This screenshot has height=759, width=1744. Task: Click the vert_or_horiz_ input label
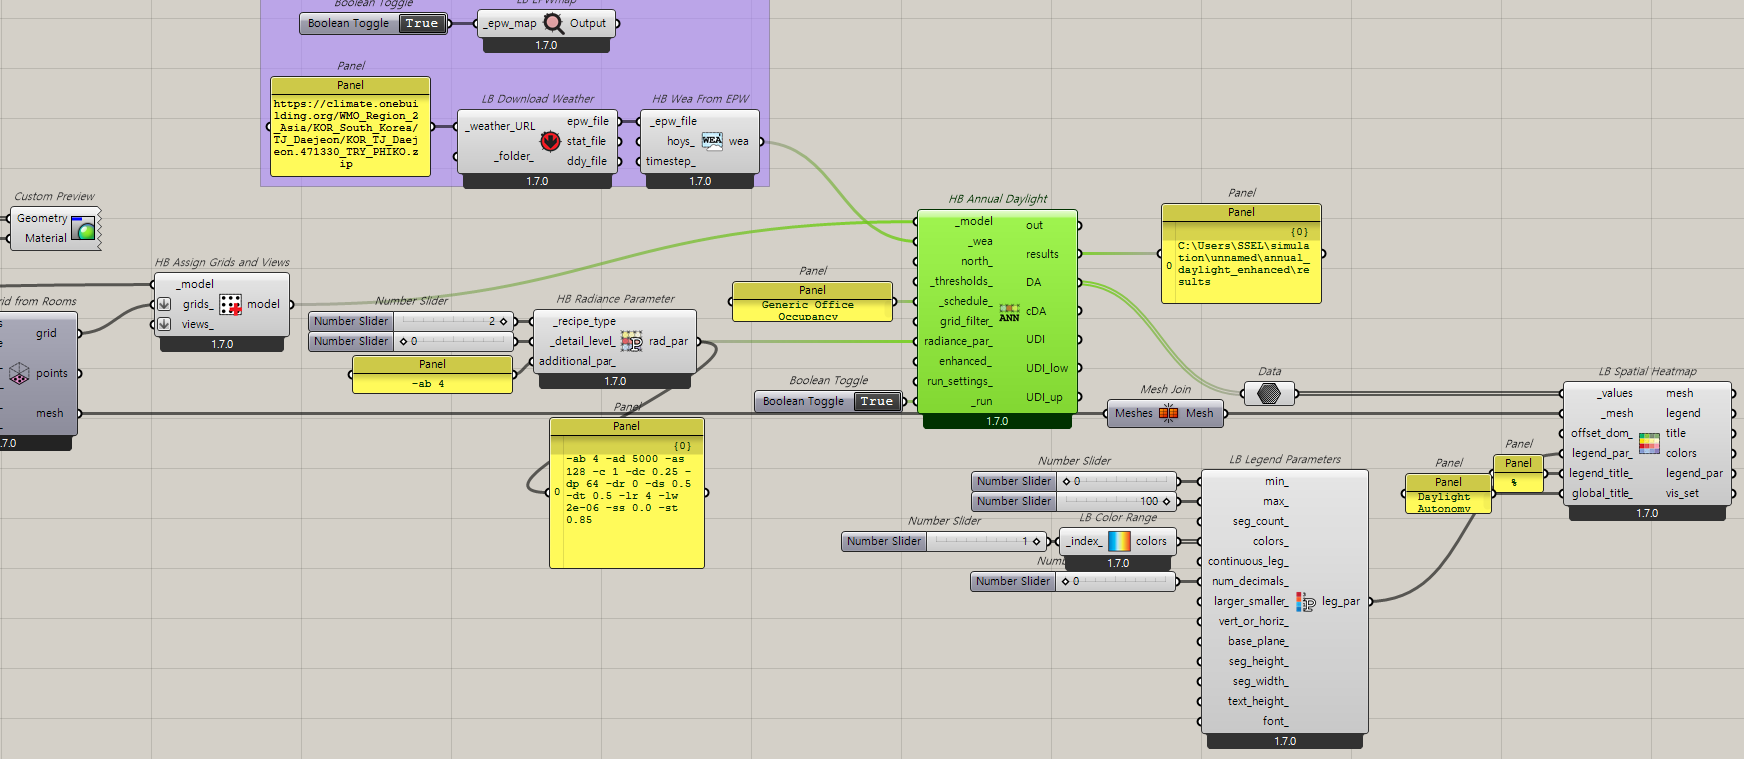pos(1254,622)
